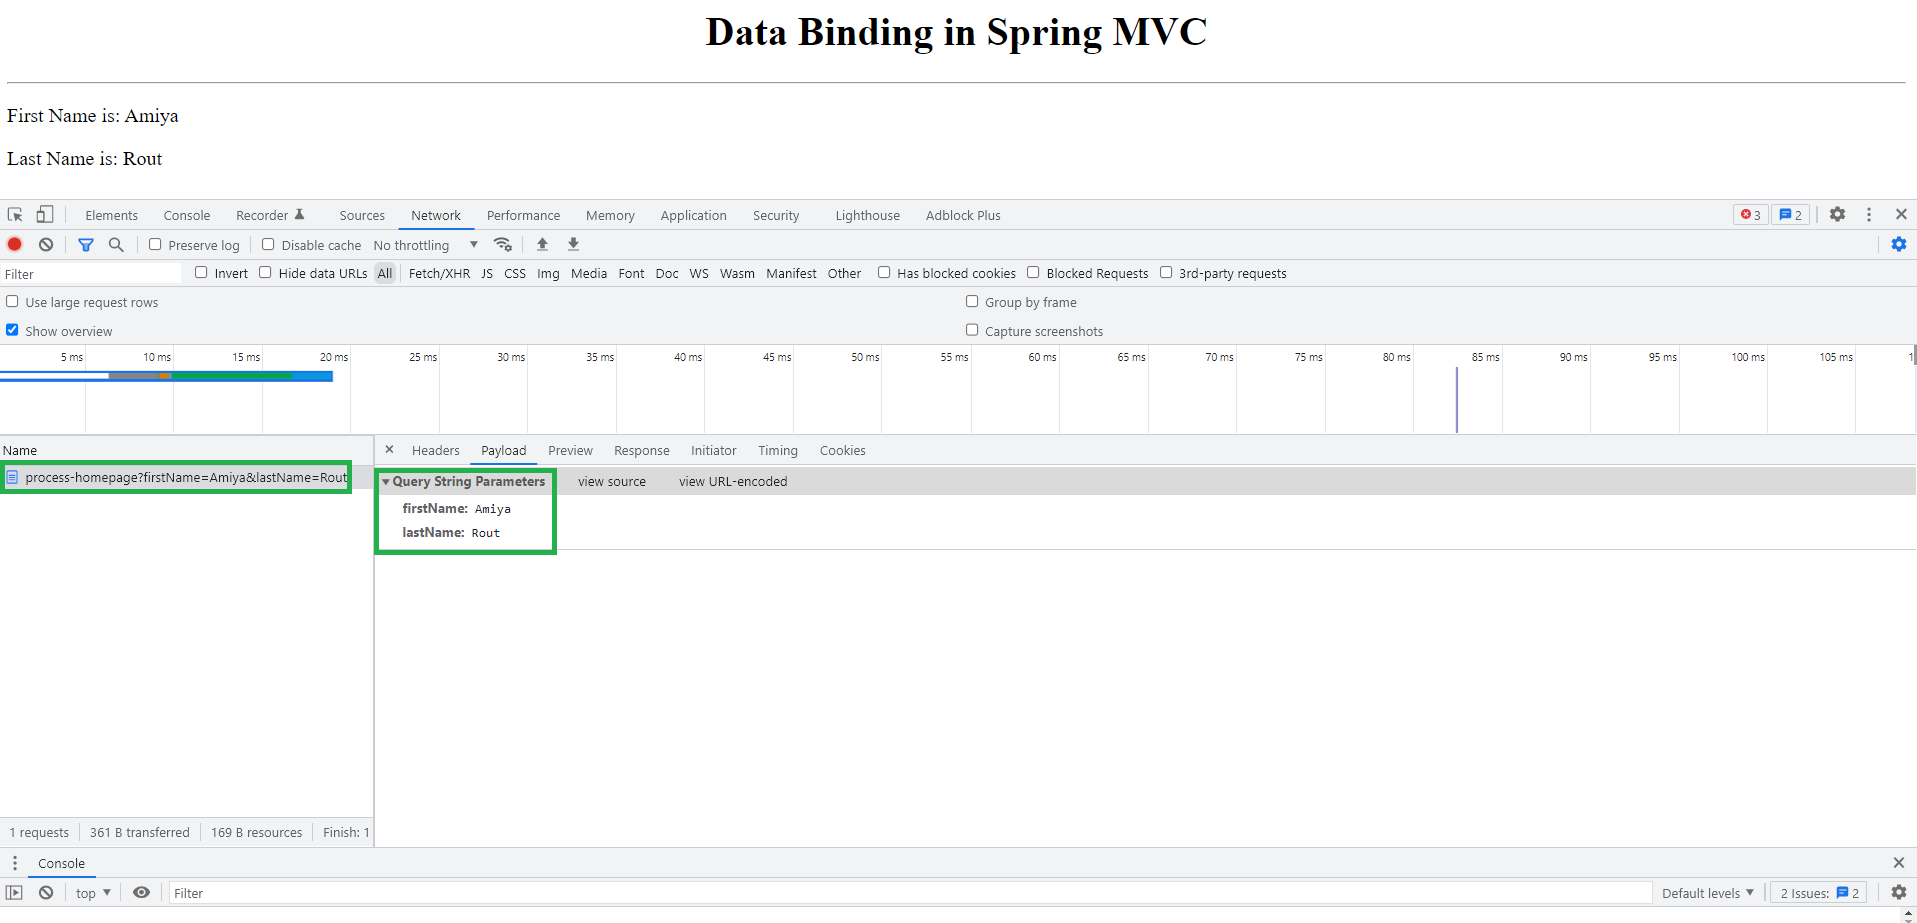The height and width of the screenshot is (923, 1917).
Task: Activate the inspect element picker icon
Action: pyautogui.click(x=15, y=215)
